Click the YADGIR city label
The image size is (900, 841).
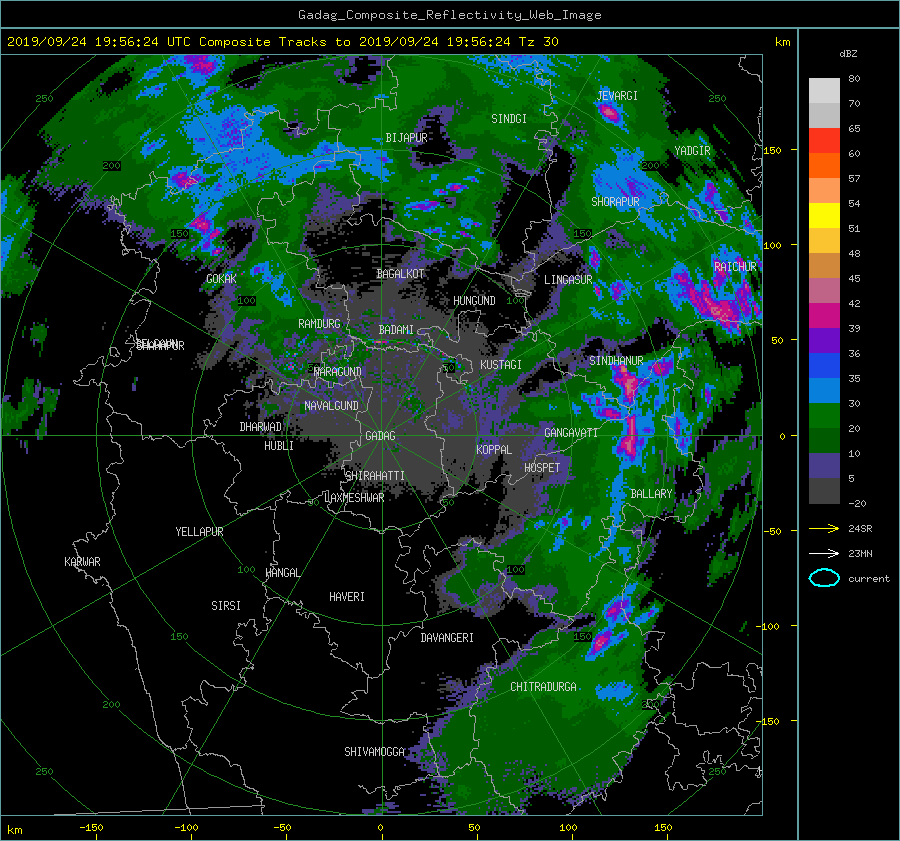(692, 151)
